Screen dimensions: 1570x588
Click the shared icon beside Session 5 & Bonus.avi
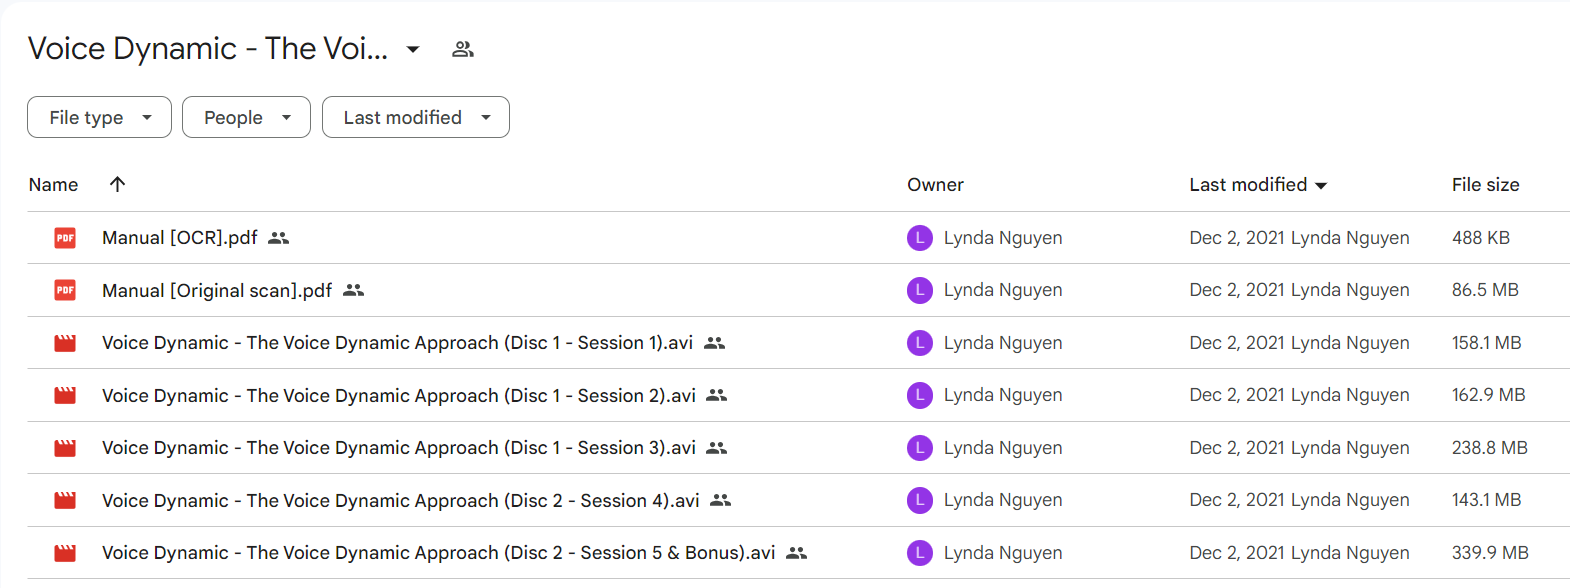796,553
